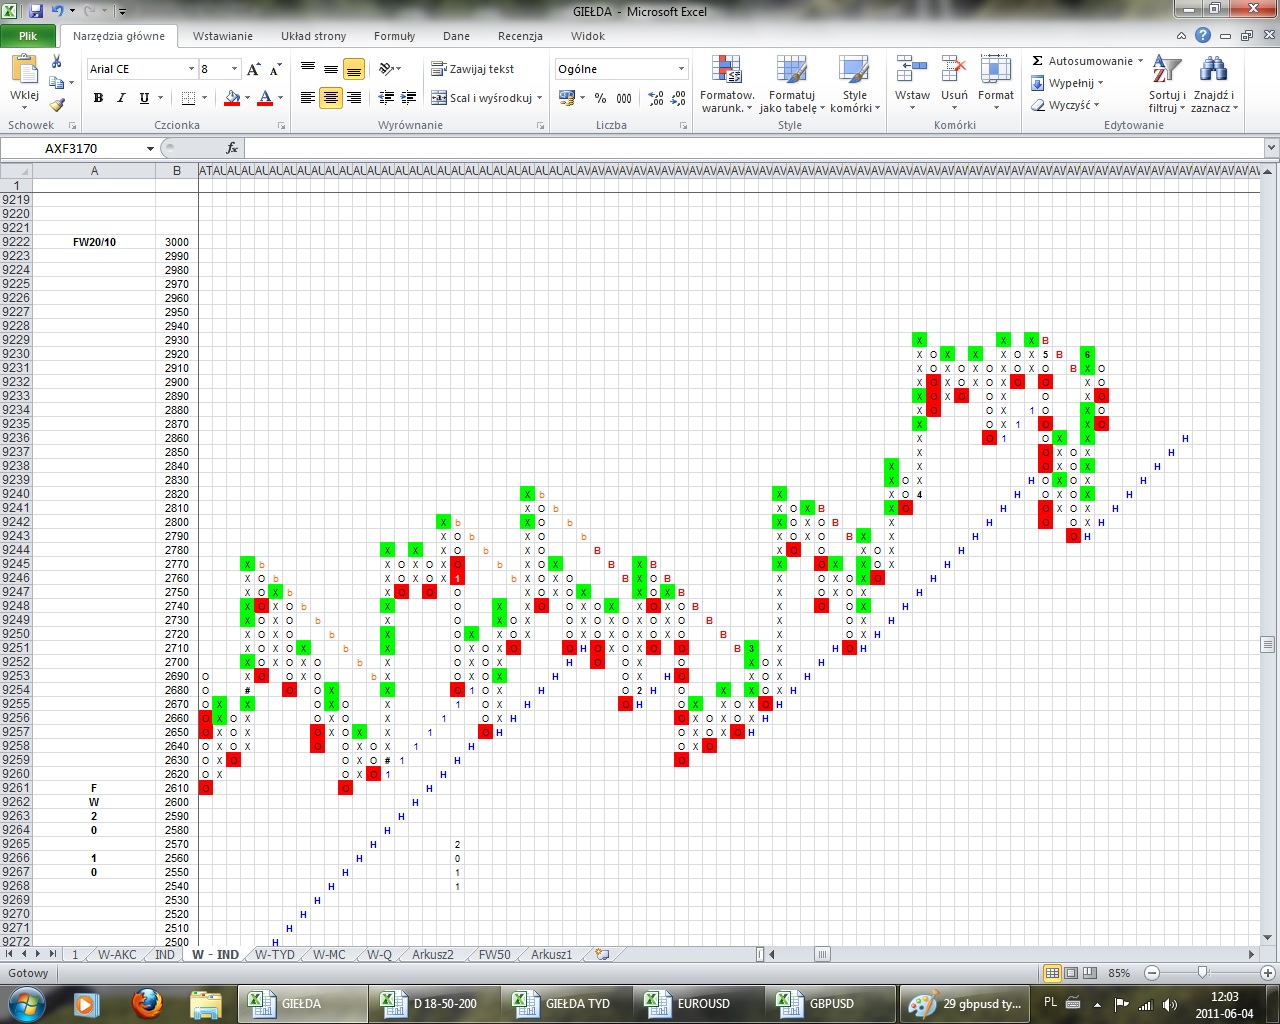This screenshot has height=1024, width=1280.
Task: Click the formula bar input field
Action: [754, 148]
